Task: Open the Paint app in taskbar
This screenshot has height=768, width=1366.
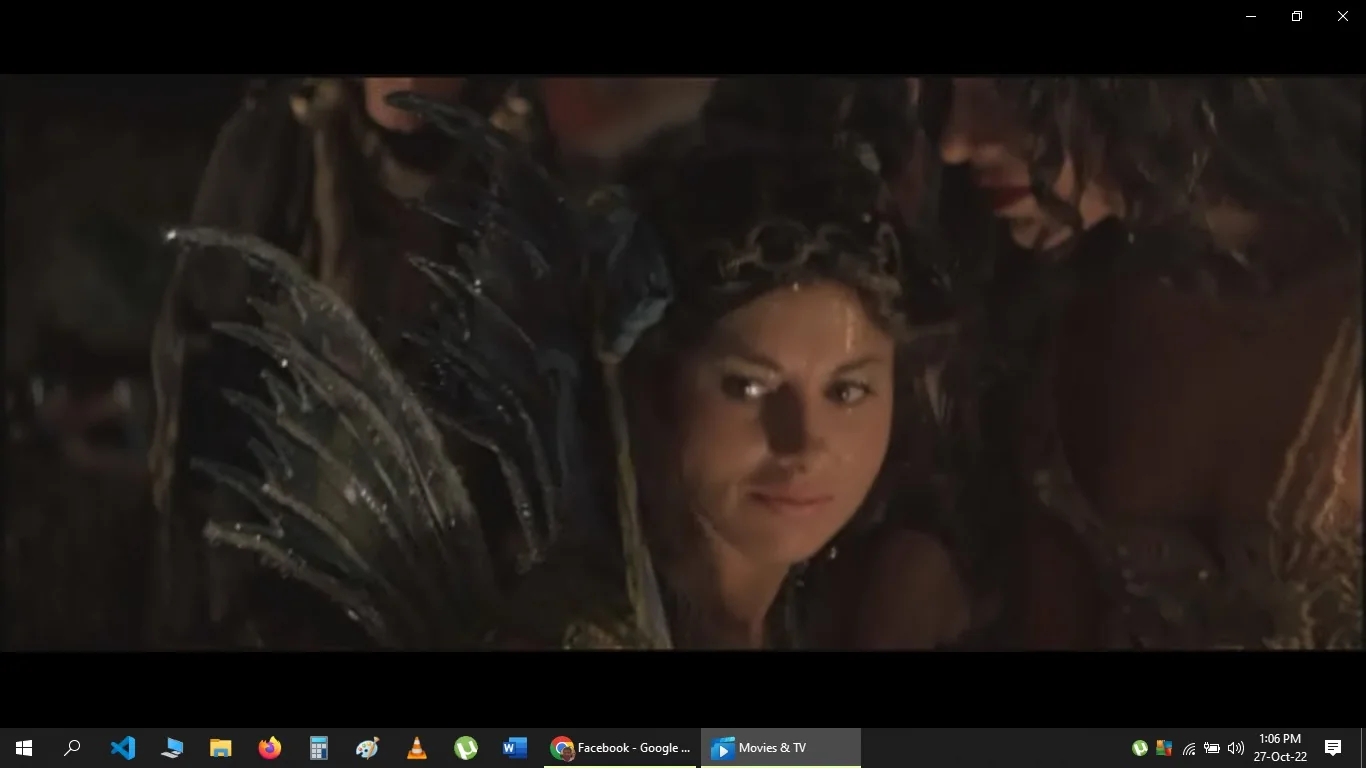Action: click(367, 748)
